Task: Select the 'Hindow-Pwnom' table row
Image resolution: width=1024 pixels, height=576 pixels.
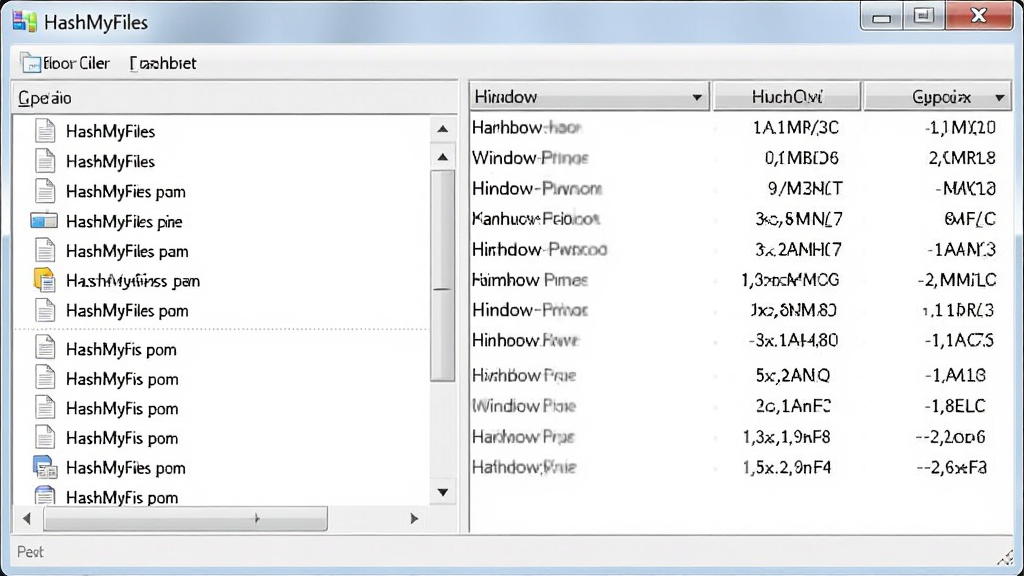Action: coord(741,189)
